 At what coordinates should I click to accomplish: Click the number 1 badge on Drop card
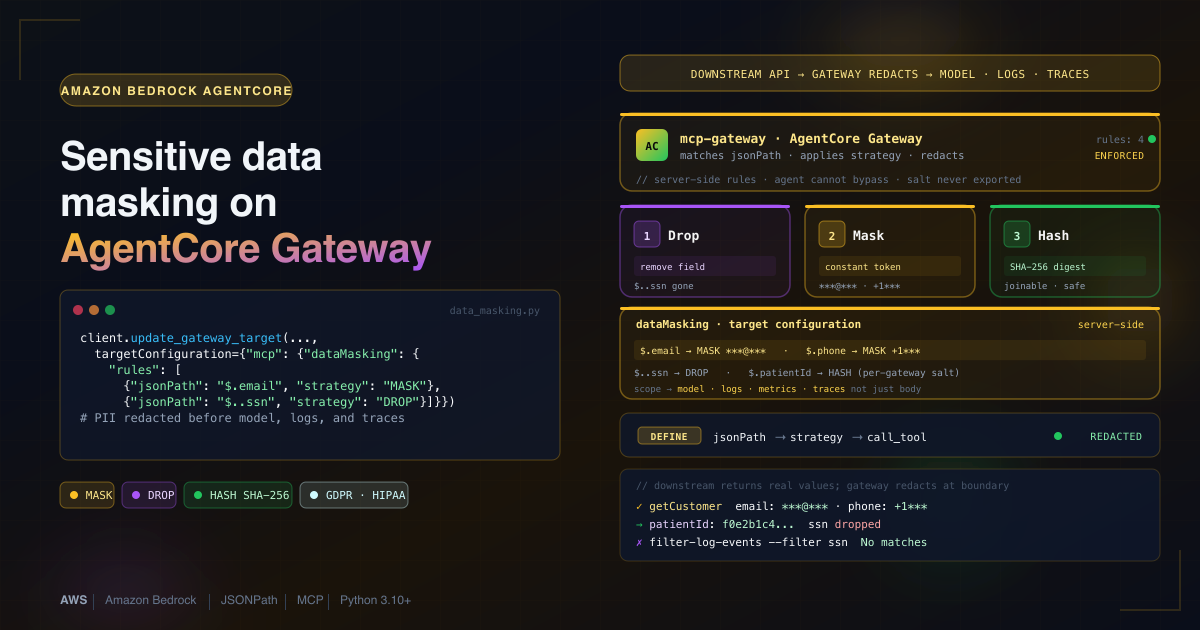pos(646,235)
